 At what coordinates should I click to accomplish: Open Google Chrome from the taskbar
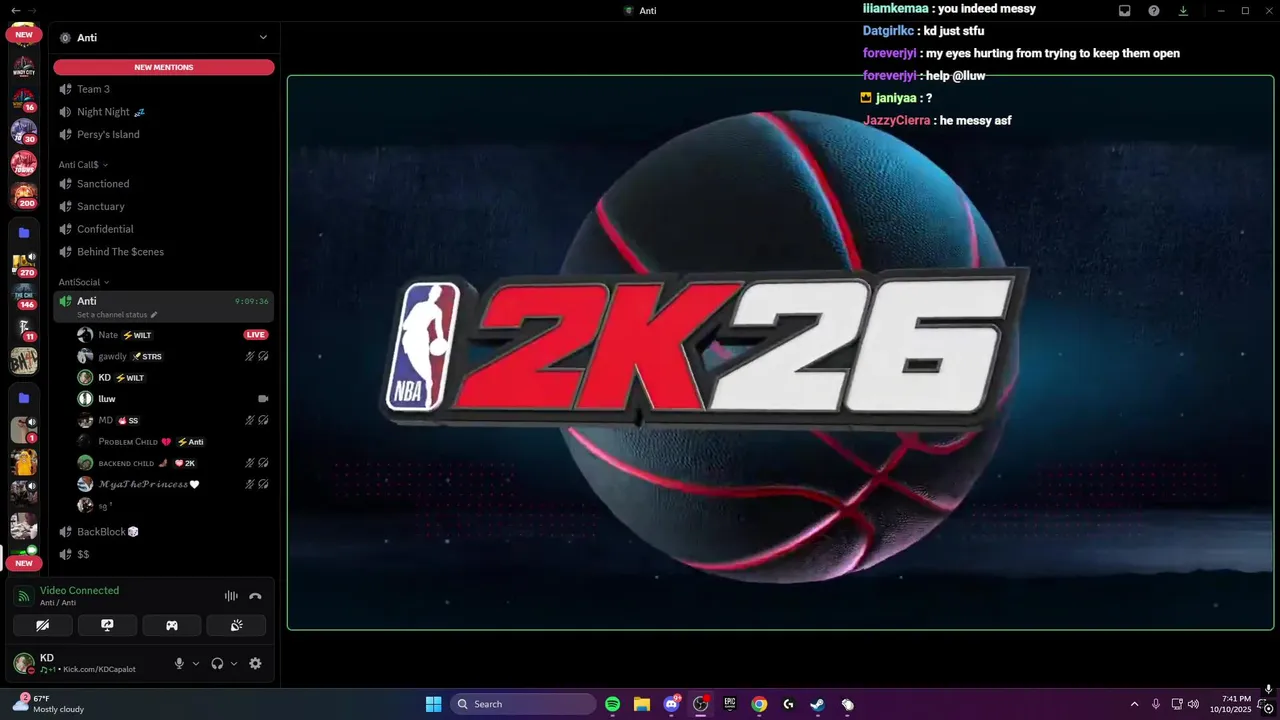pyautogui.click(x=759, y=704)
